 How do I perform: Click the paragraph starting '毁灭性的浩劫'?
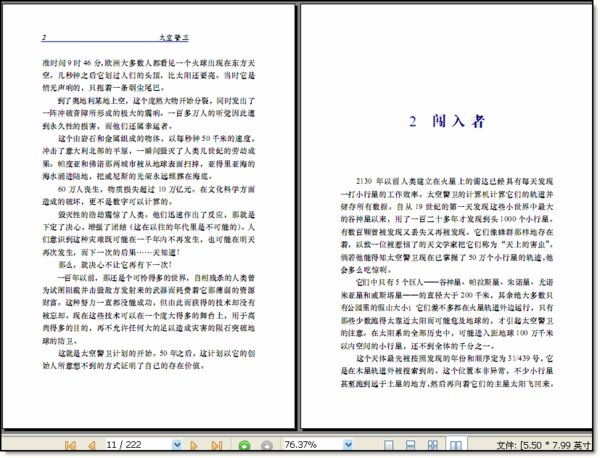pos(148,233)
